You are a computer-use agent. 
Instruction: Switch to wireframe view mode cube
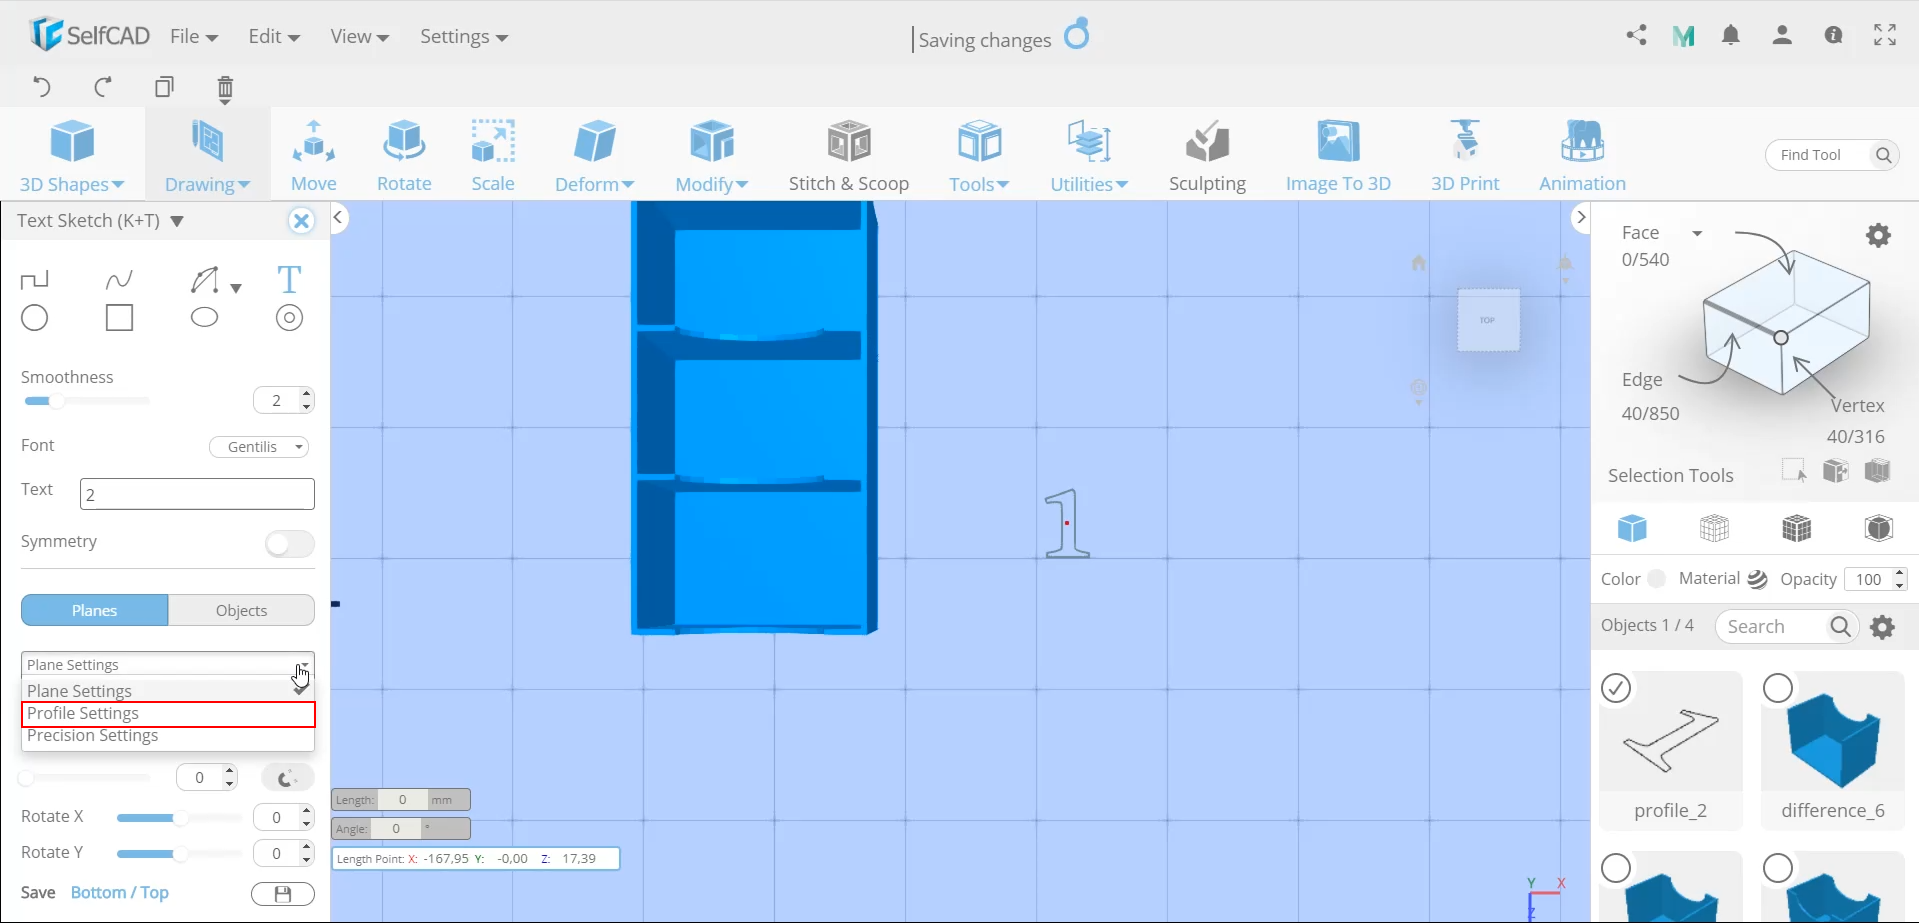click(1714, 527)
